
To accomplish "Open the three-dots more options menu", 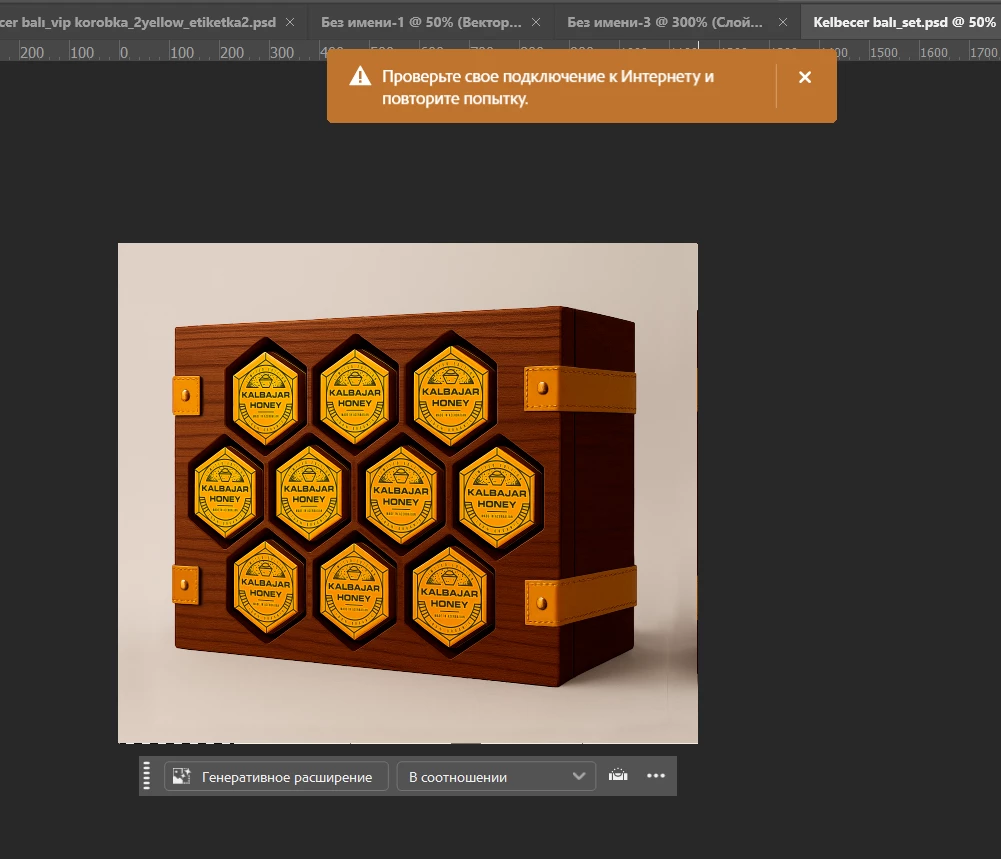I will click(x=656, y=776).
